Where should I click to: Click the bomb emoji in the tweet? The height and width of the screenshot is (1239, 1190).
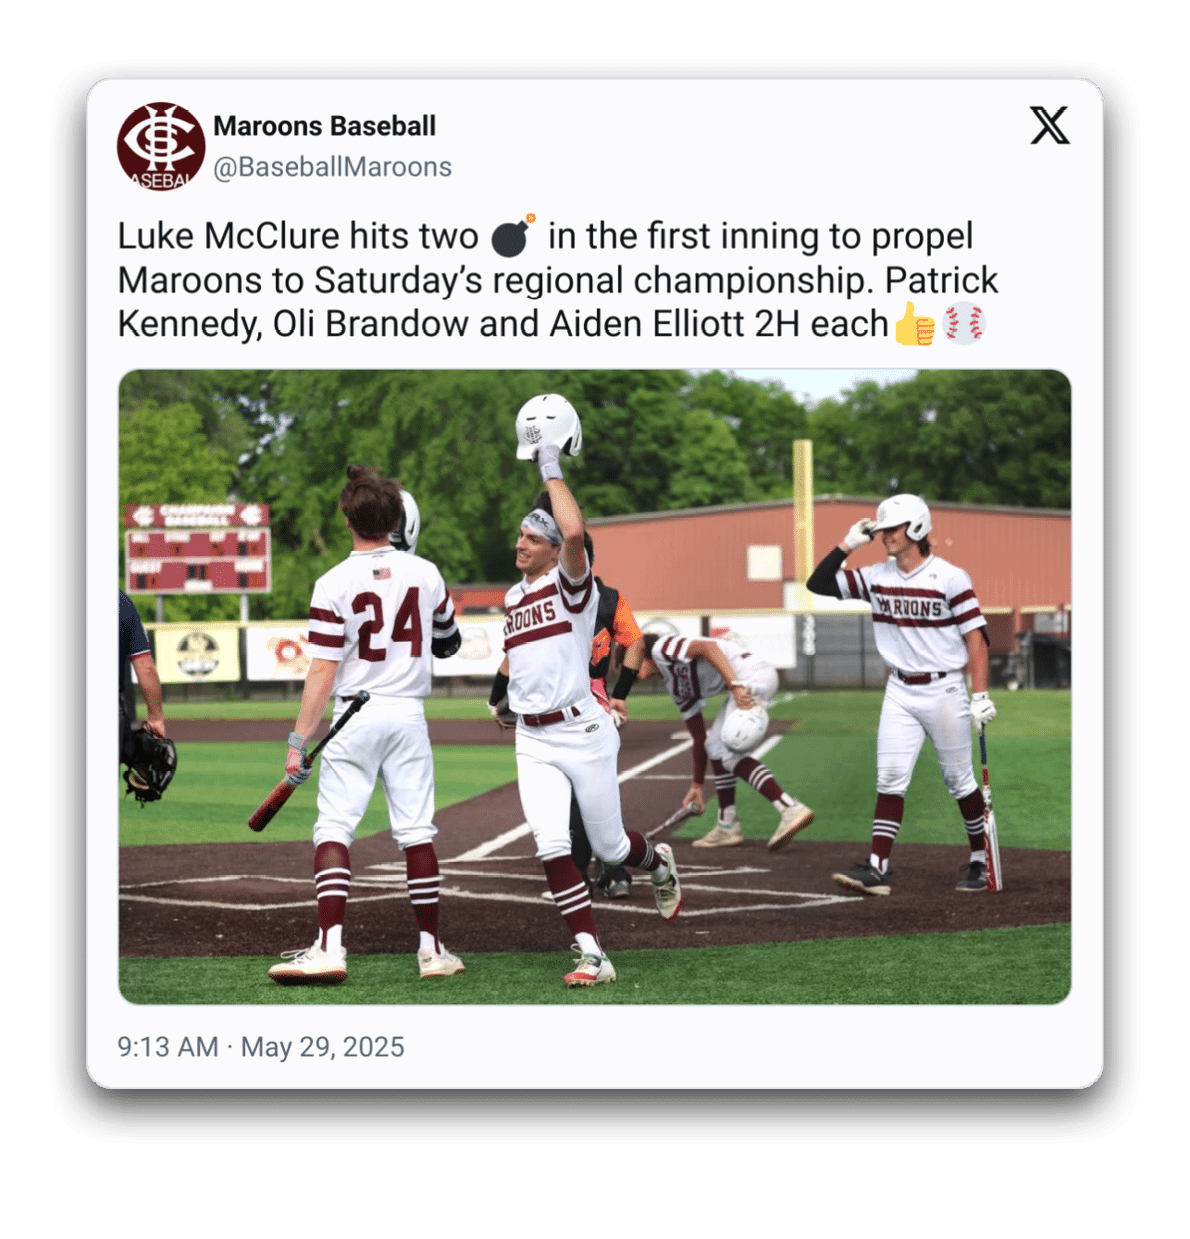pos(513,236)
